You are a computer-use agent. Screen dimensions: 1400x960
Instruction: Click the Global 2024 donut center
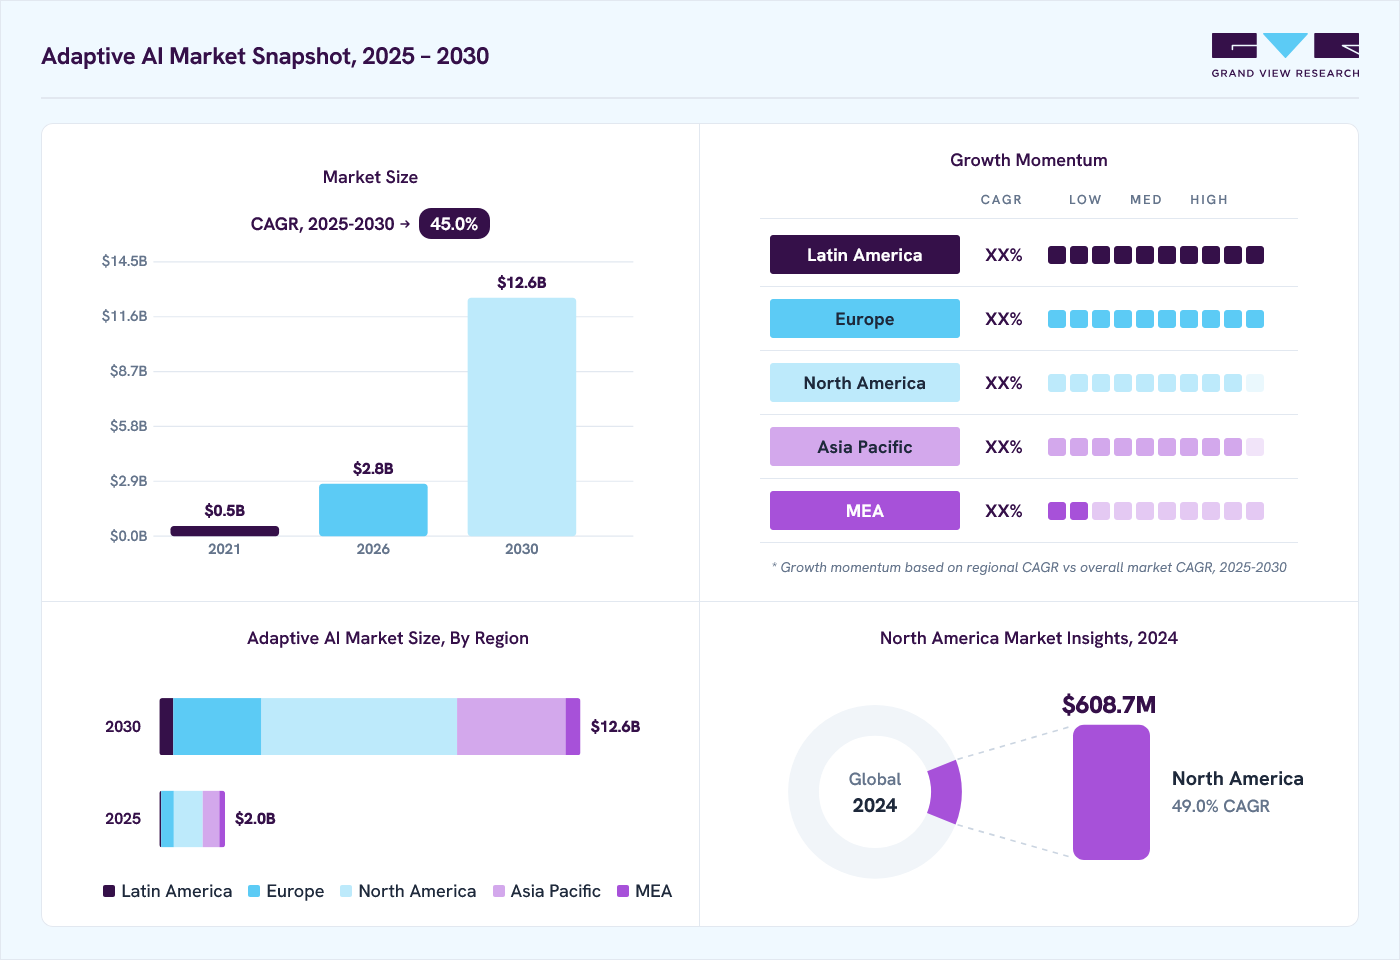tap(875, 792)
